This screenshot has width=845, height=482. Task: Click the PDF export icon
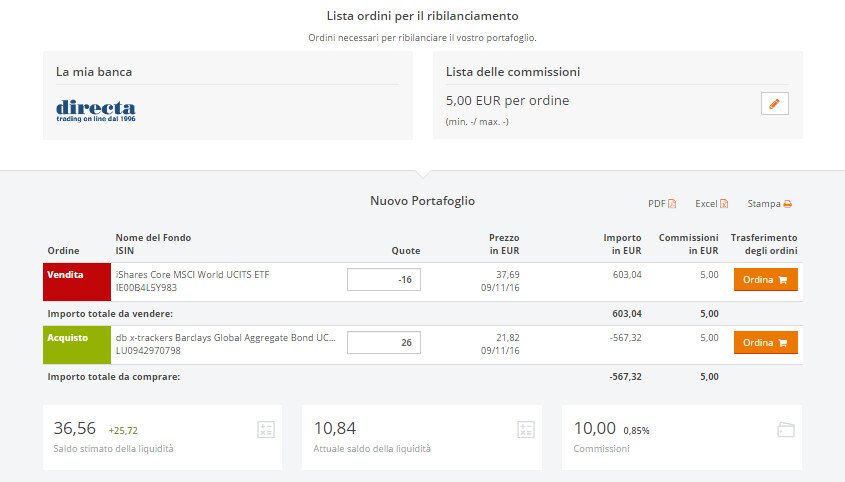tap(672, 204)
